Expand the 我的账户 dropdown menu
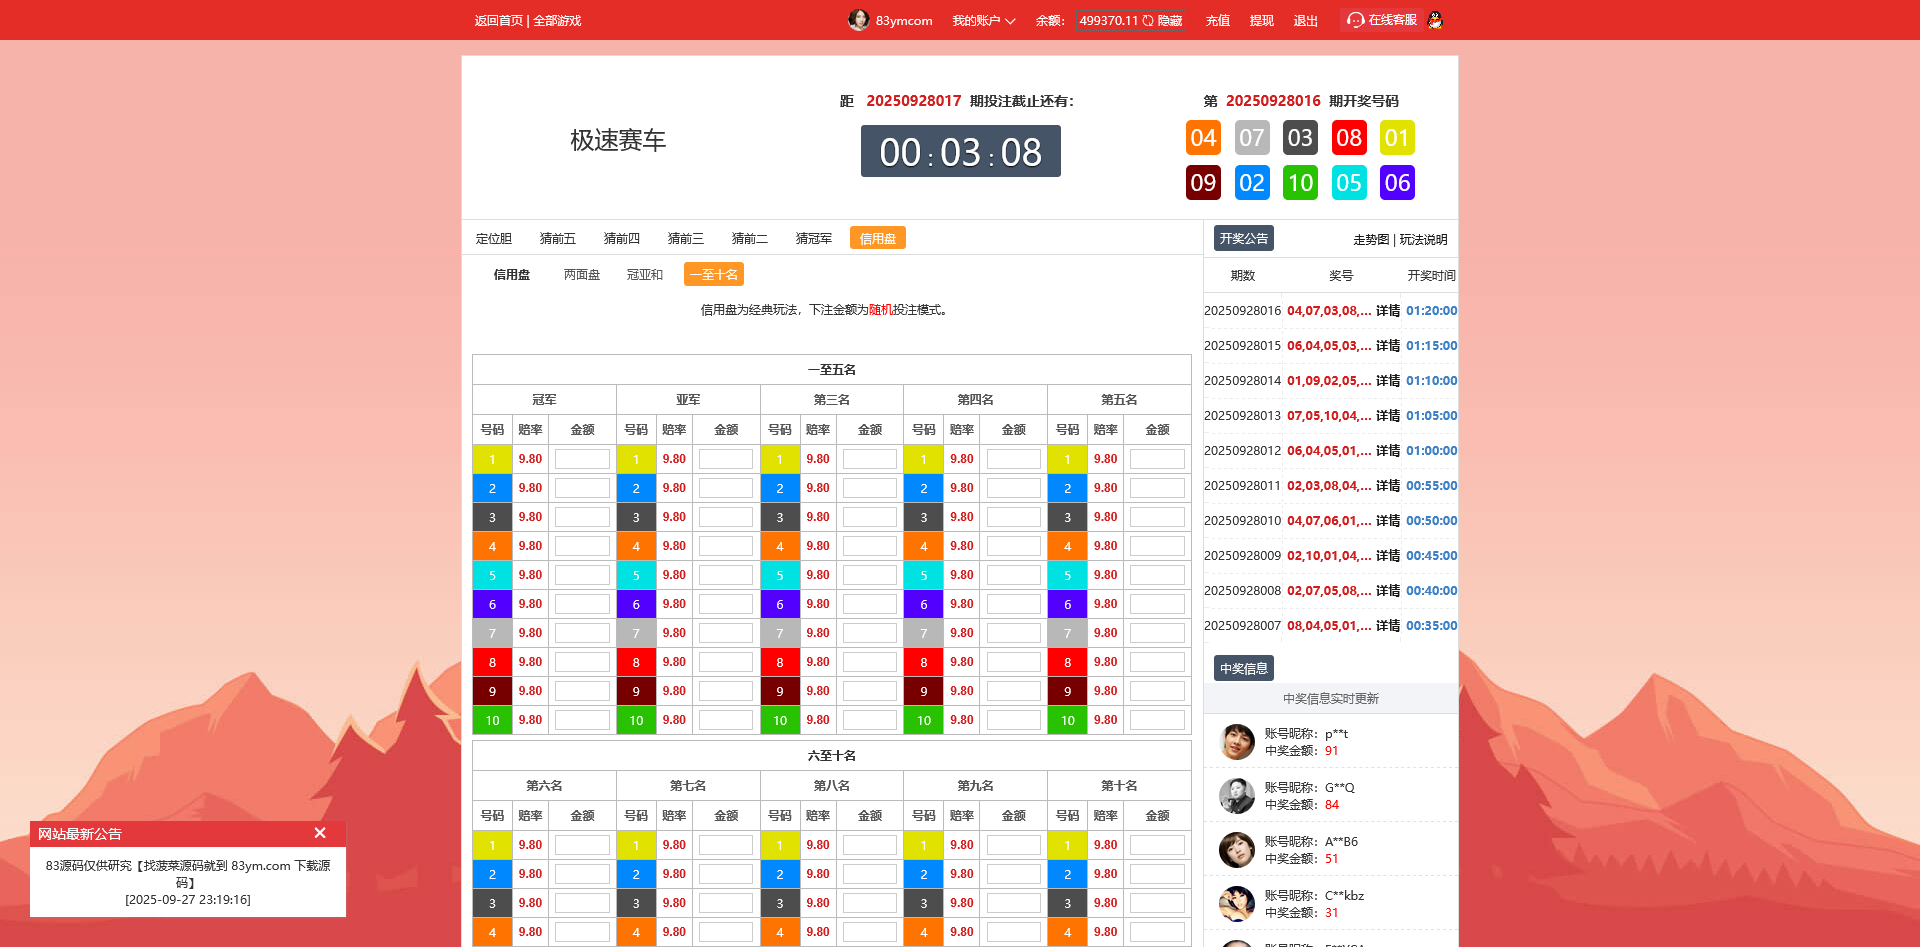Viewport: 1920px width, 947px height. [983, 21]
